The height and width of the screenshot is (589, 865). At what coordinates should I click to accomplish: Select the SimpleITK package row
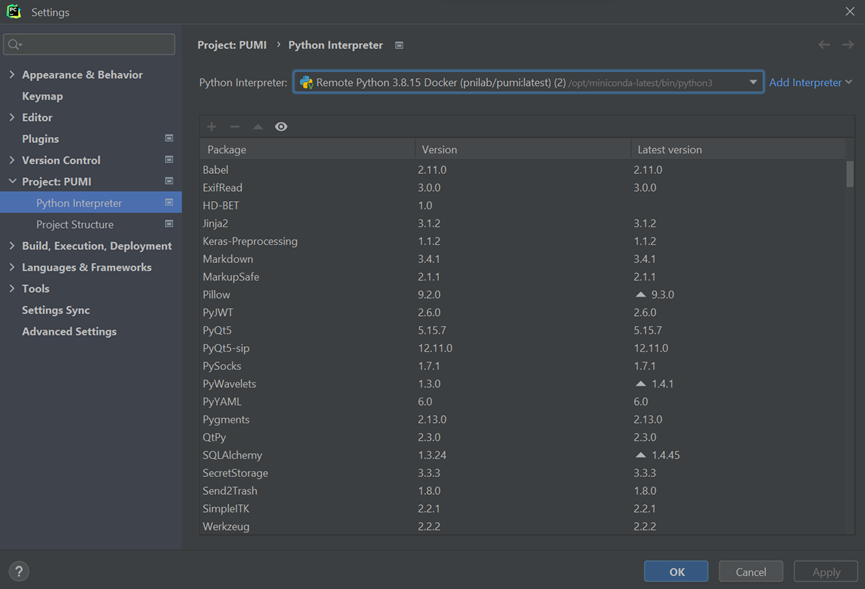coord(522,508)
